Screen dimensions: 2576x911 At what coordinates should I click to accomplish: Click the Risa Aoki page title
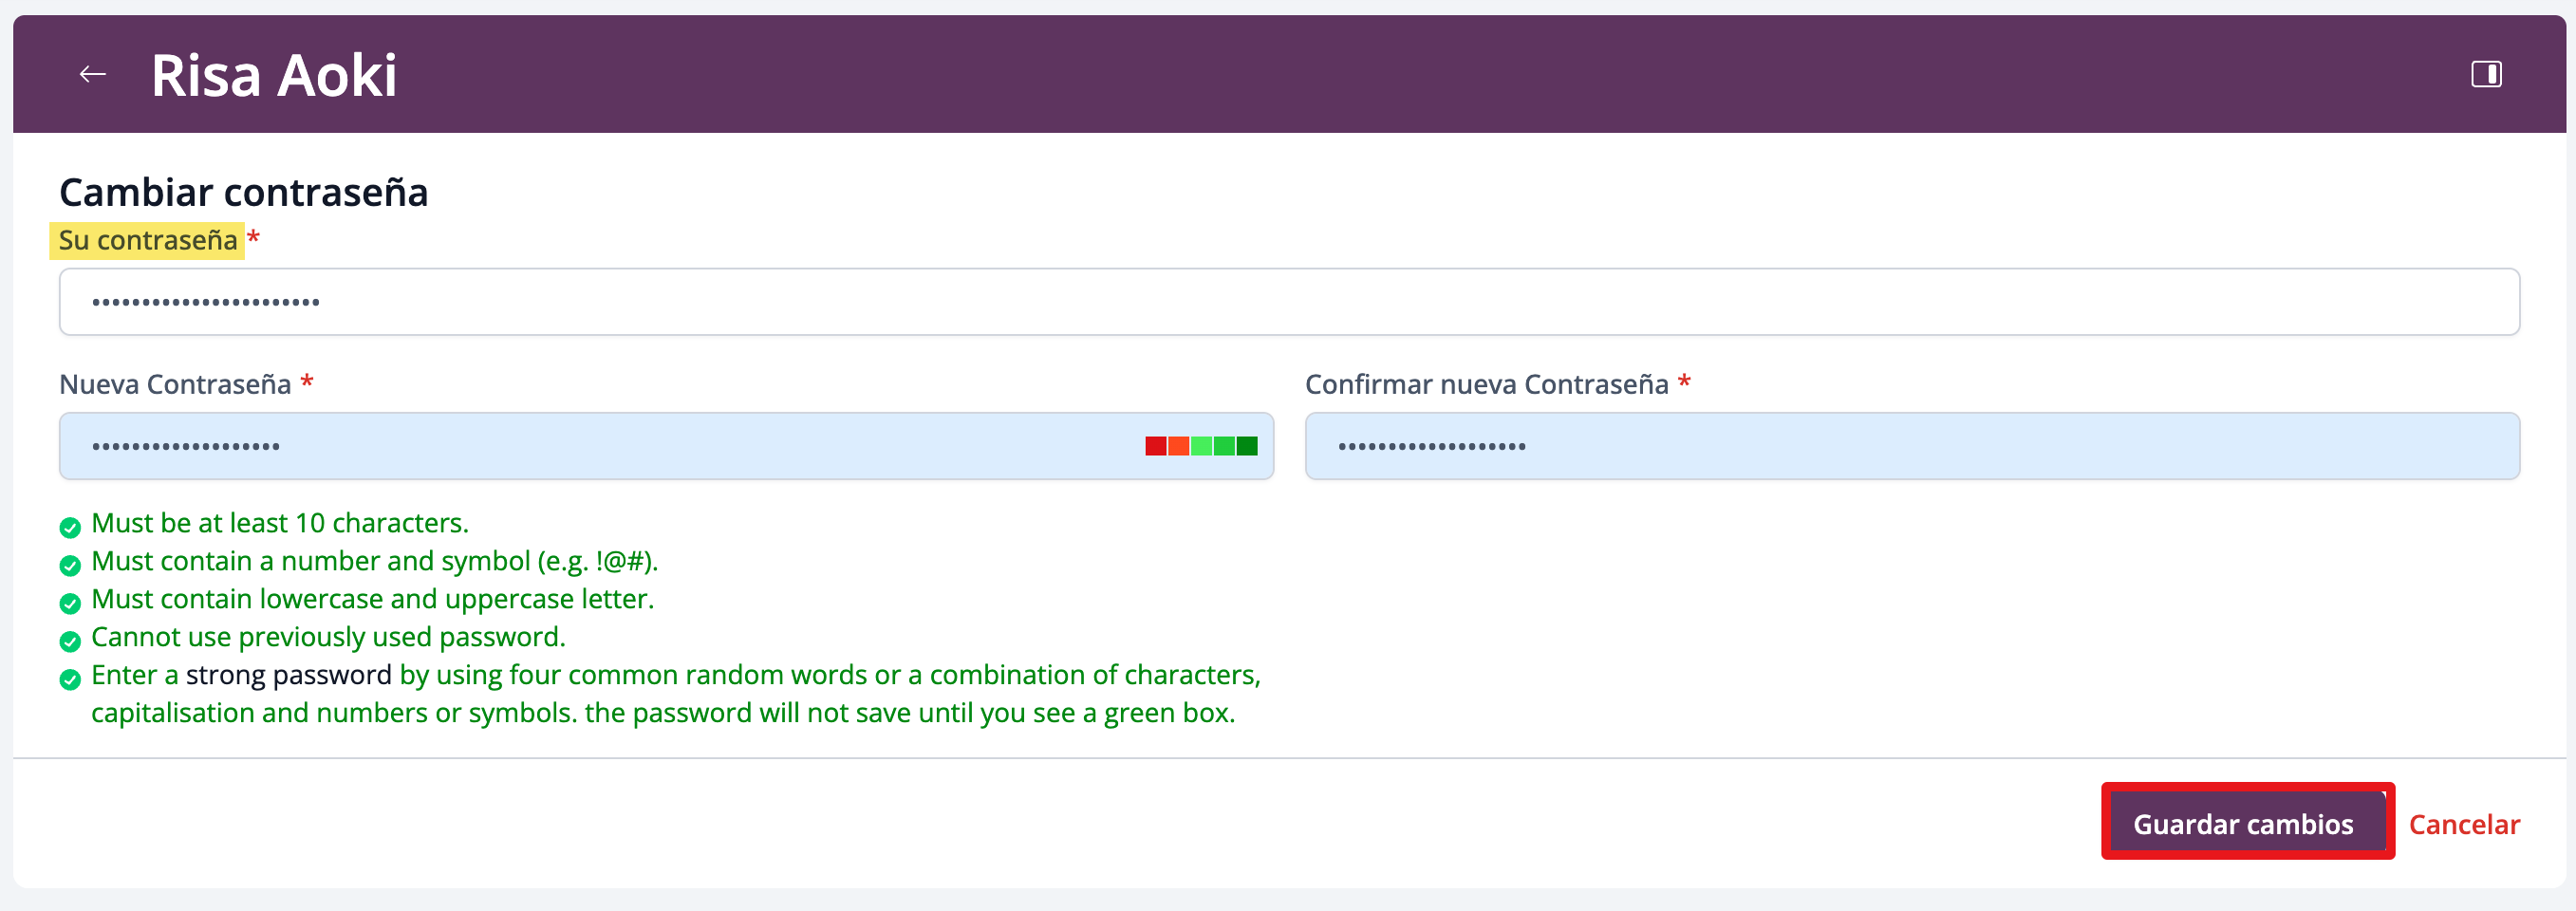[274, 75]
